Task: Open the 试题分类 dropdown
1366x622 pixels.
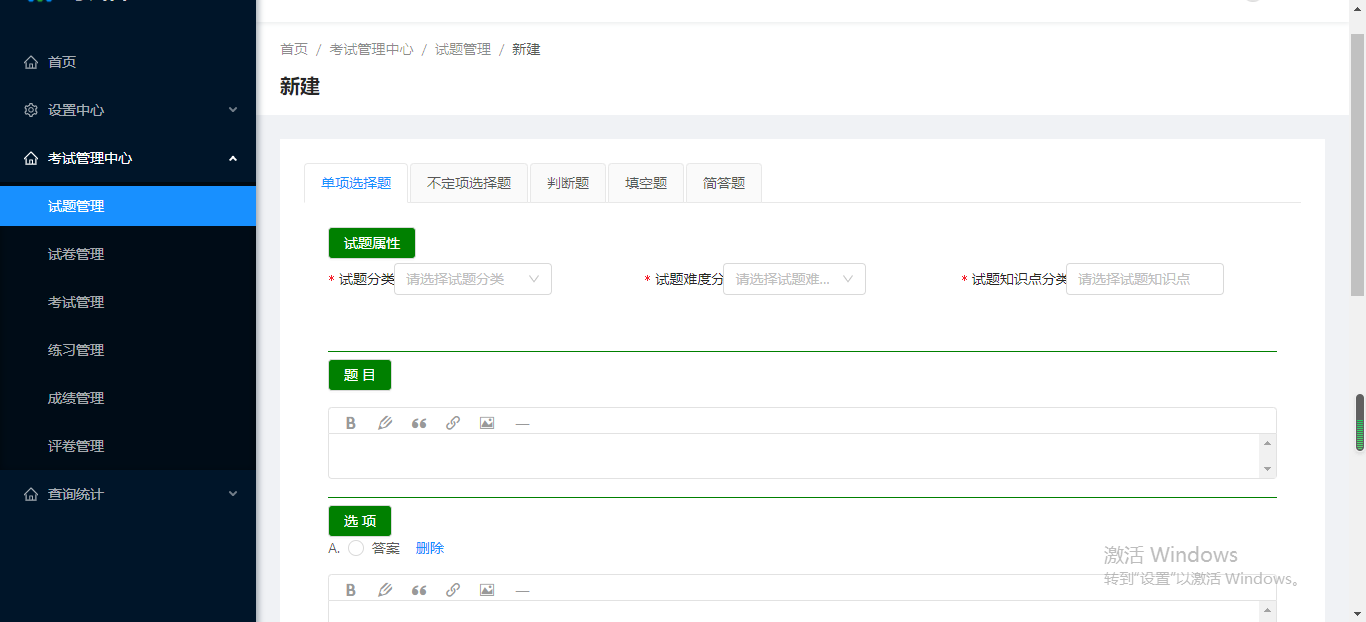Action: pos(473,279)
